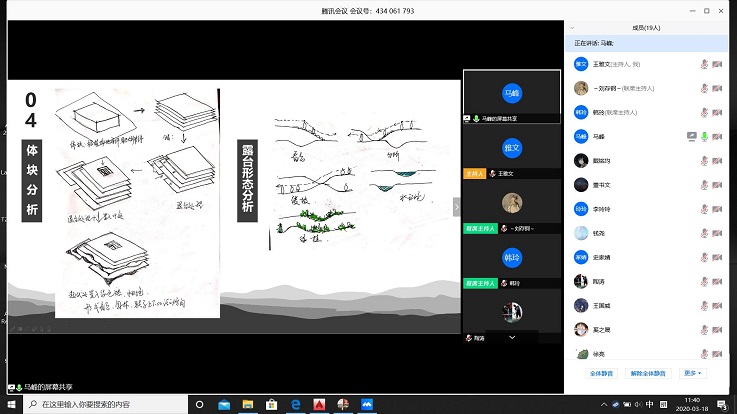Collapse the video strip using side arrow
737x414 pixels.
pos(457,206)
